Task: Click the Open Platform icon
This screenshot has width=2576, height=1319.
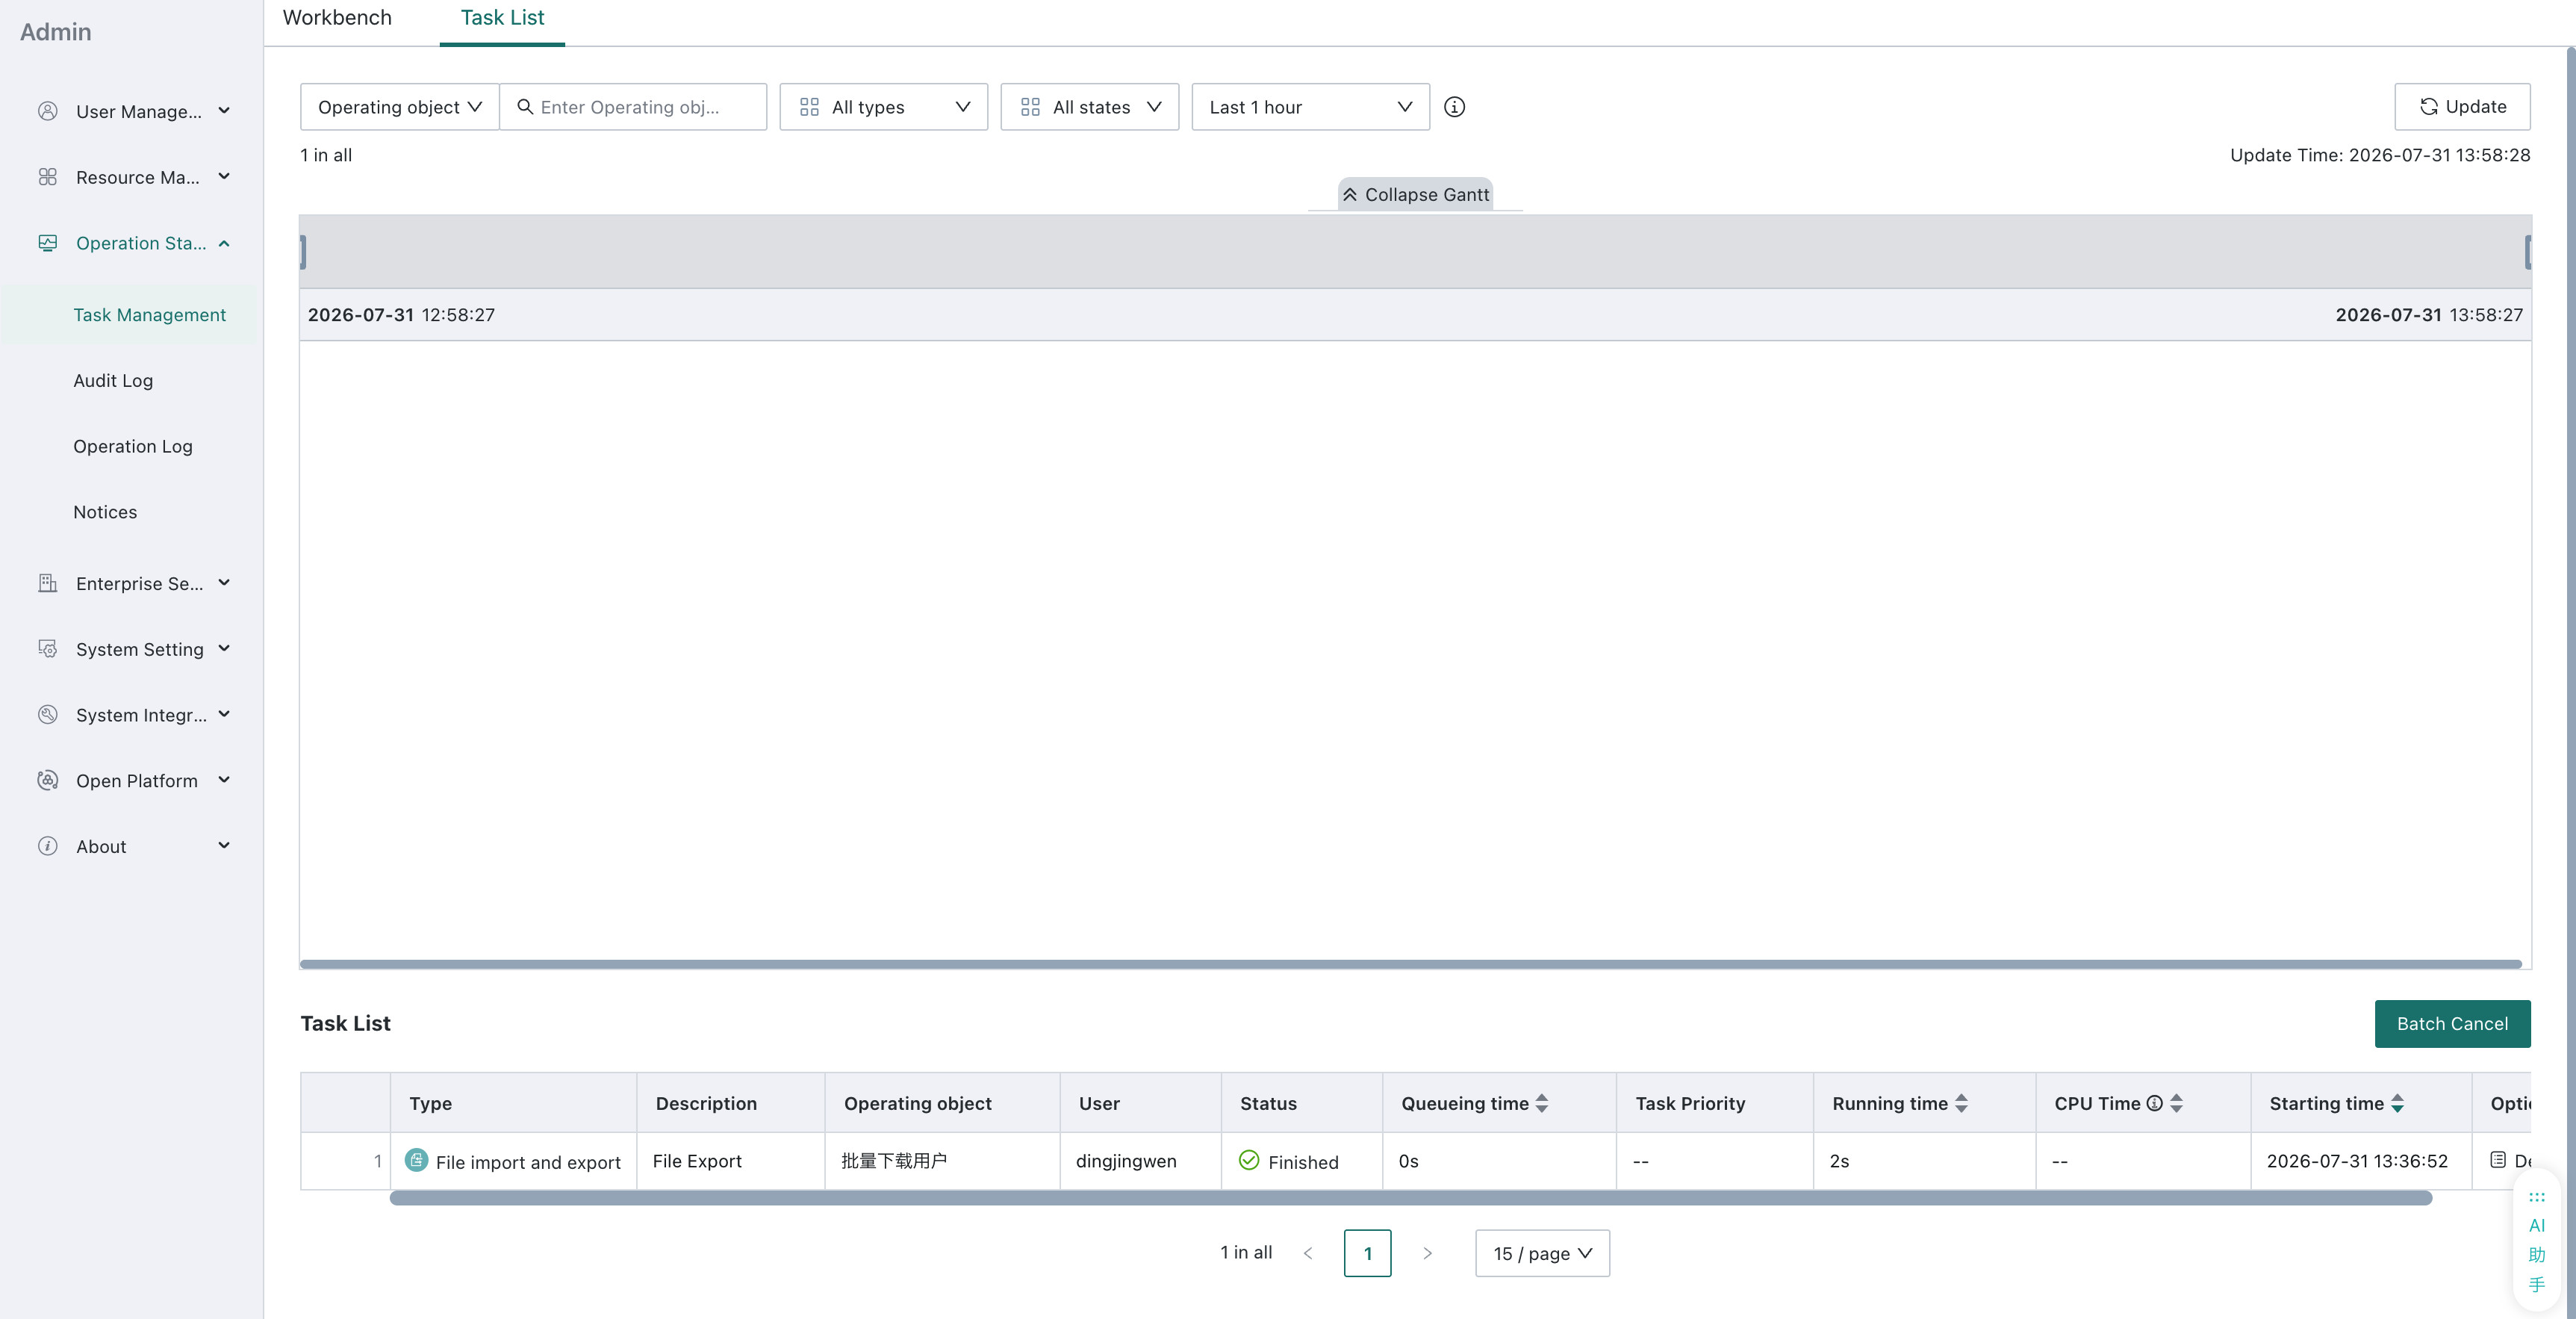Action: tap(47, 781)
